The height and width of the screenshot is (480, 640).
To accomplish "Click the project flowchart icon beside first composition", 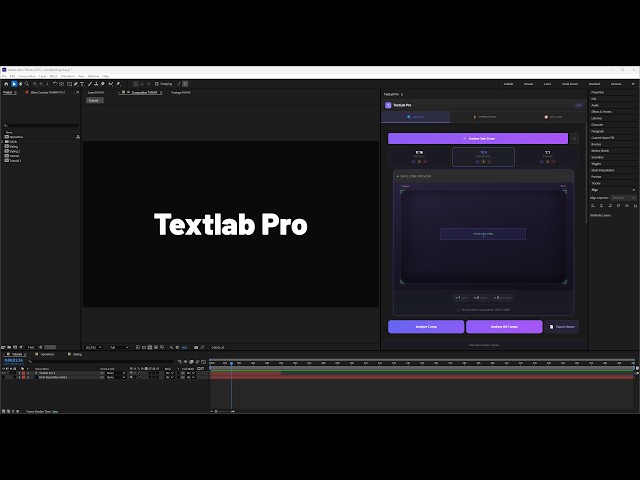I will 78,137.
